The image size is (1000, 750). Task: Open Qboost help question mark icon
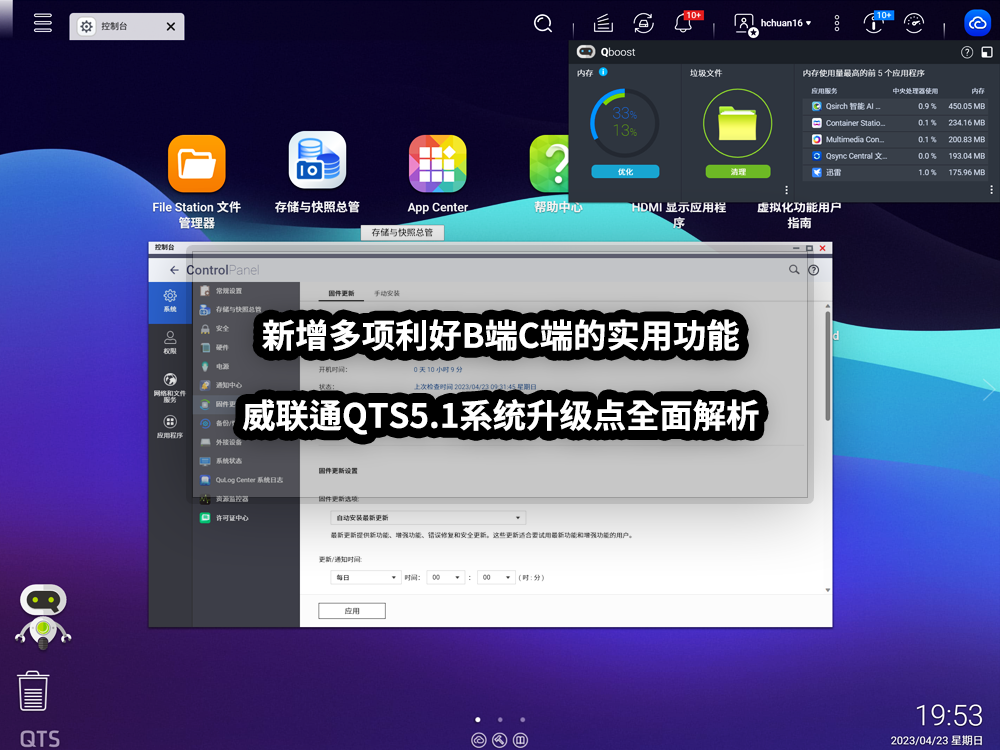click(967, 52)
